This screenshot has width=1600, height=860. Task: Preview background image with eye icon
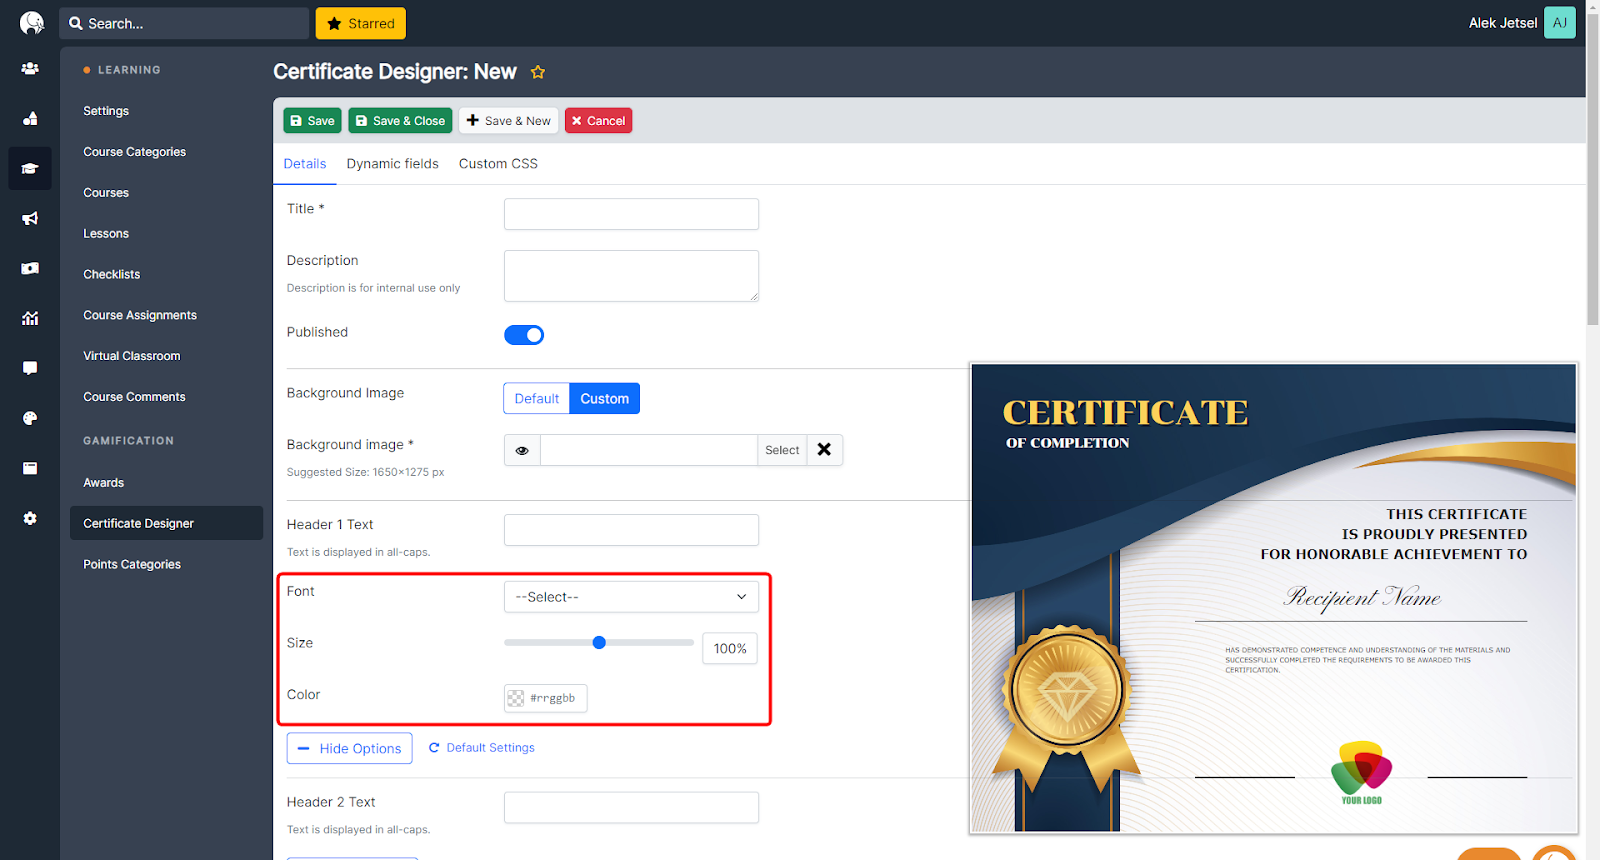click(x=522, y=450)
